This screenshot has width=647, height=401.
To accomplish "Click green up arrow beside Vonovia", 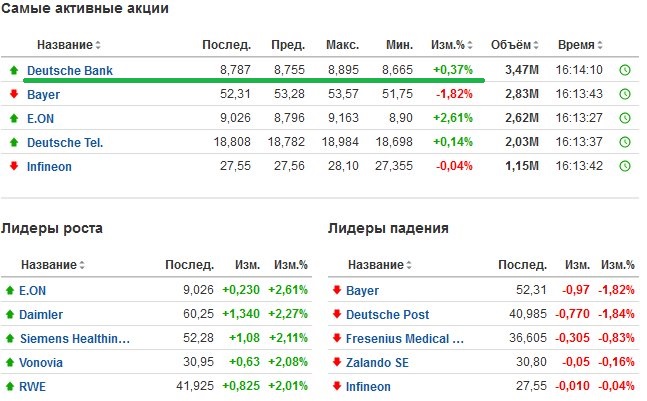I will pos(10,363).
